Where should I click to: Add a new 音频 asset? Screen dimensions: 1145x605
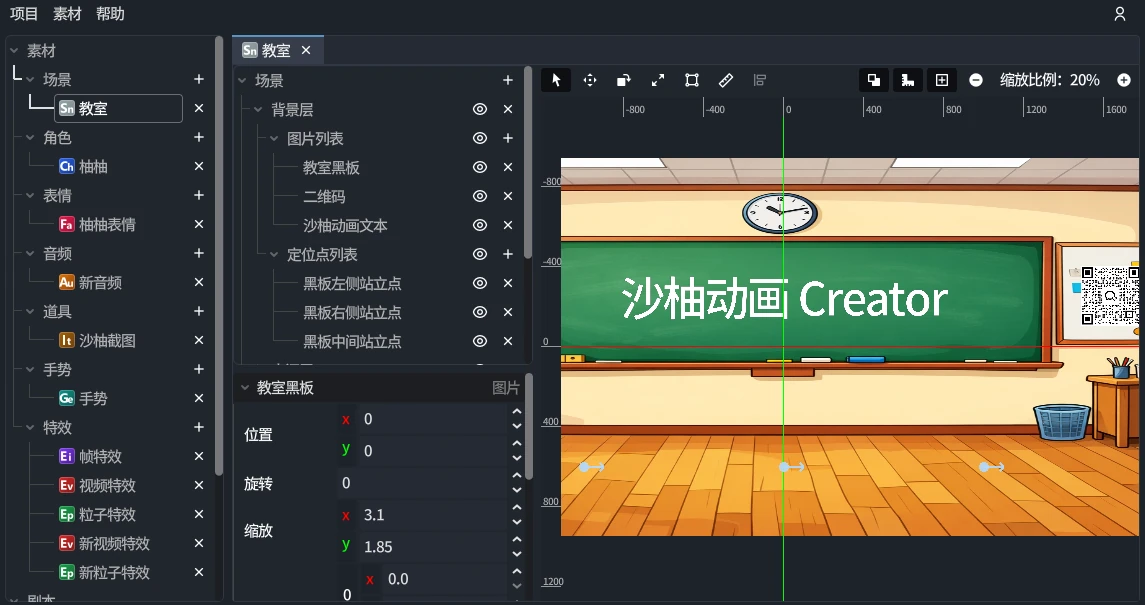click(x=199, y=253)
